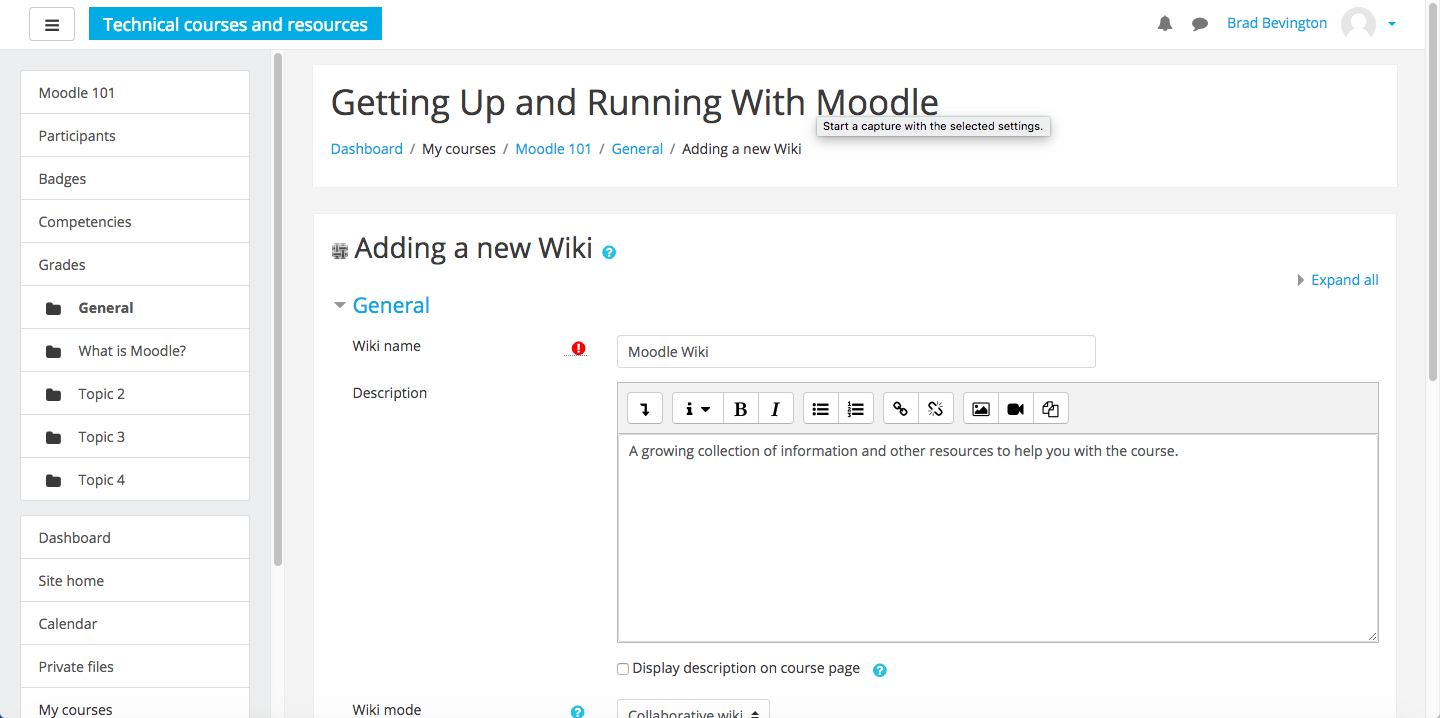The height and width of the screenshot is (718, 1440).
Task: Click the Brad Bevington profile name
Action: tap(1277, 23)
